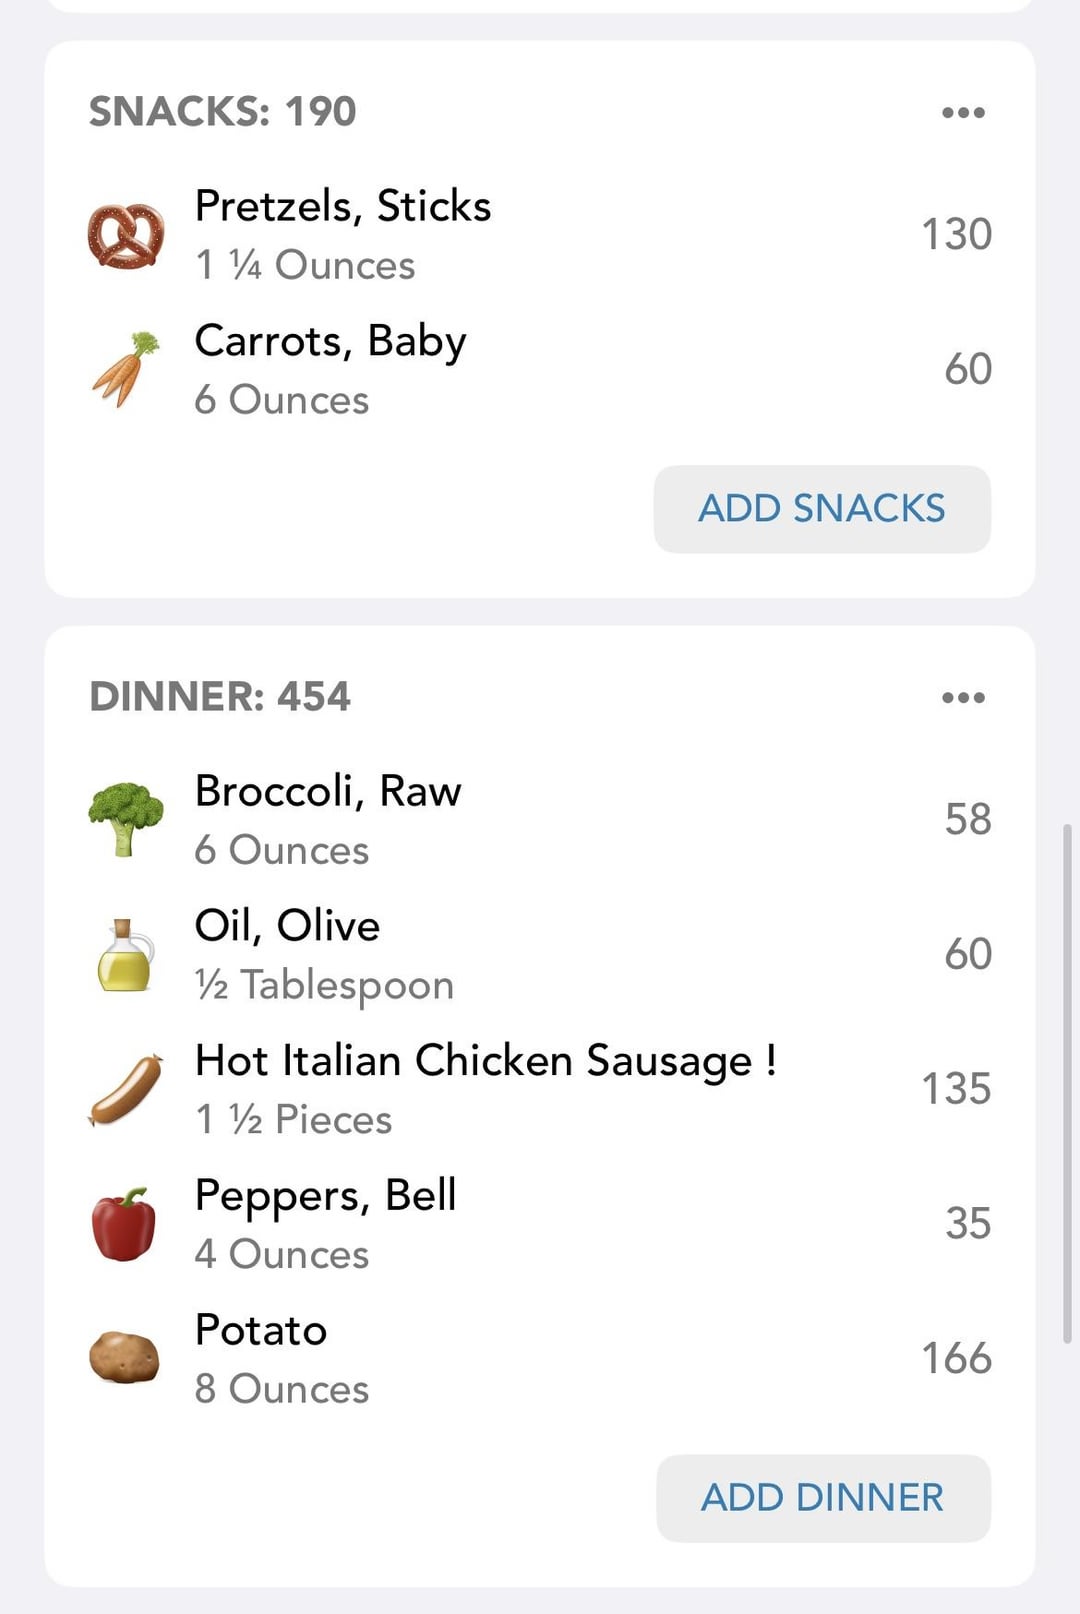1080x1614 pixels.
Task: Tap the 135 calorie value for sausage
Action: coord(956,1089)
